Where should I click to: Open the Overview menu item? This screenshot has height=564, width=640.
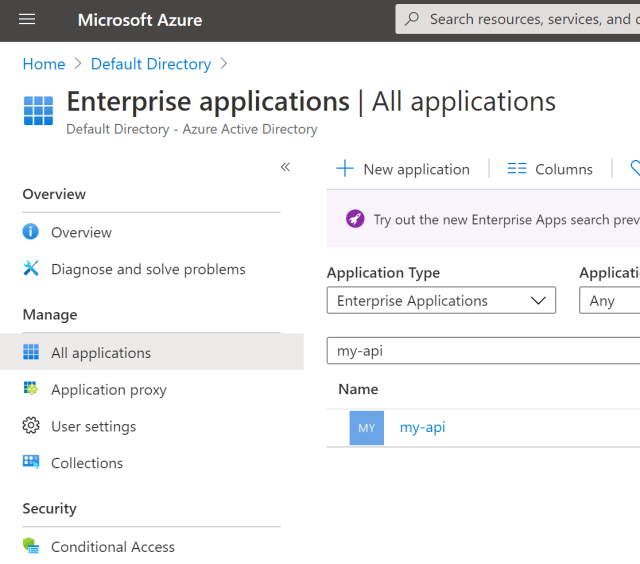pyautogui.click(x=81, y=232)
